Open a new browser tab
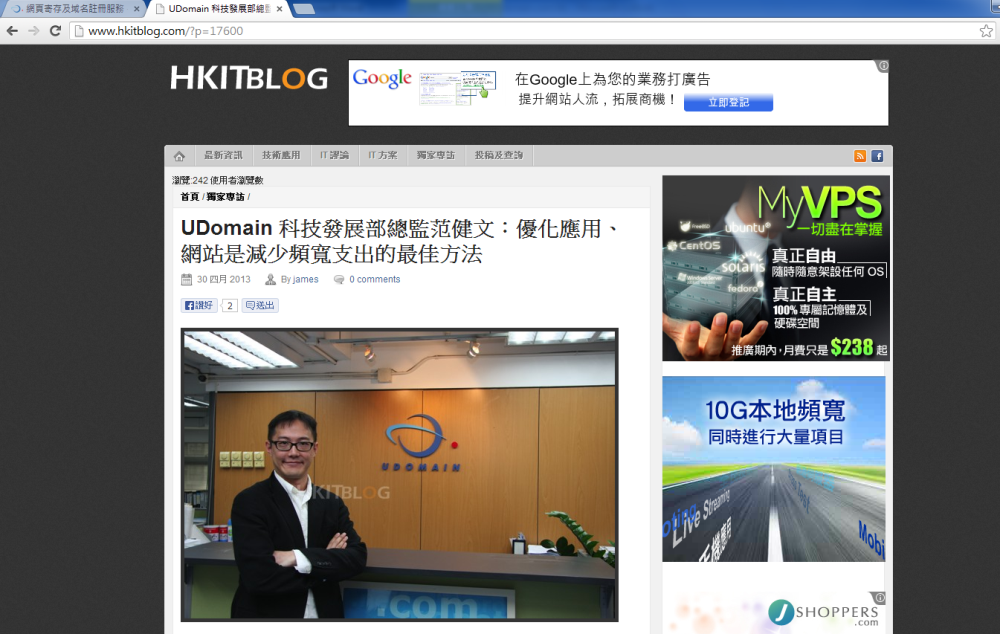The width and height of the screenshot is (1000, 634). (304, 9)
